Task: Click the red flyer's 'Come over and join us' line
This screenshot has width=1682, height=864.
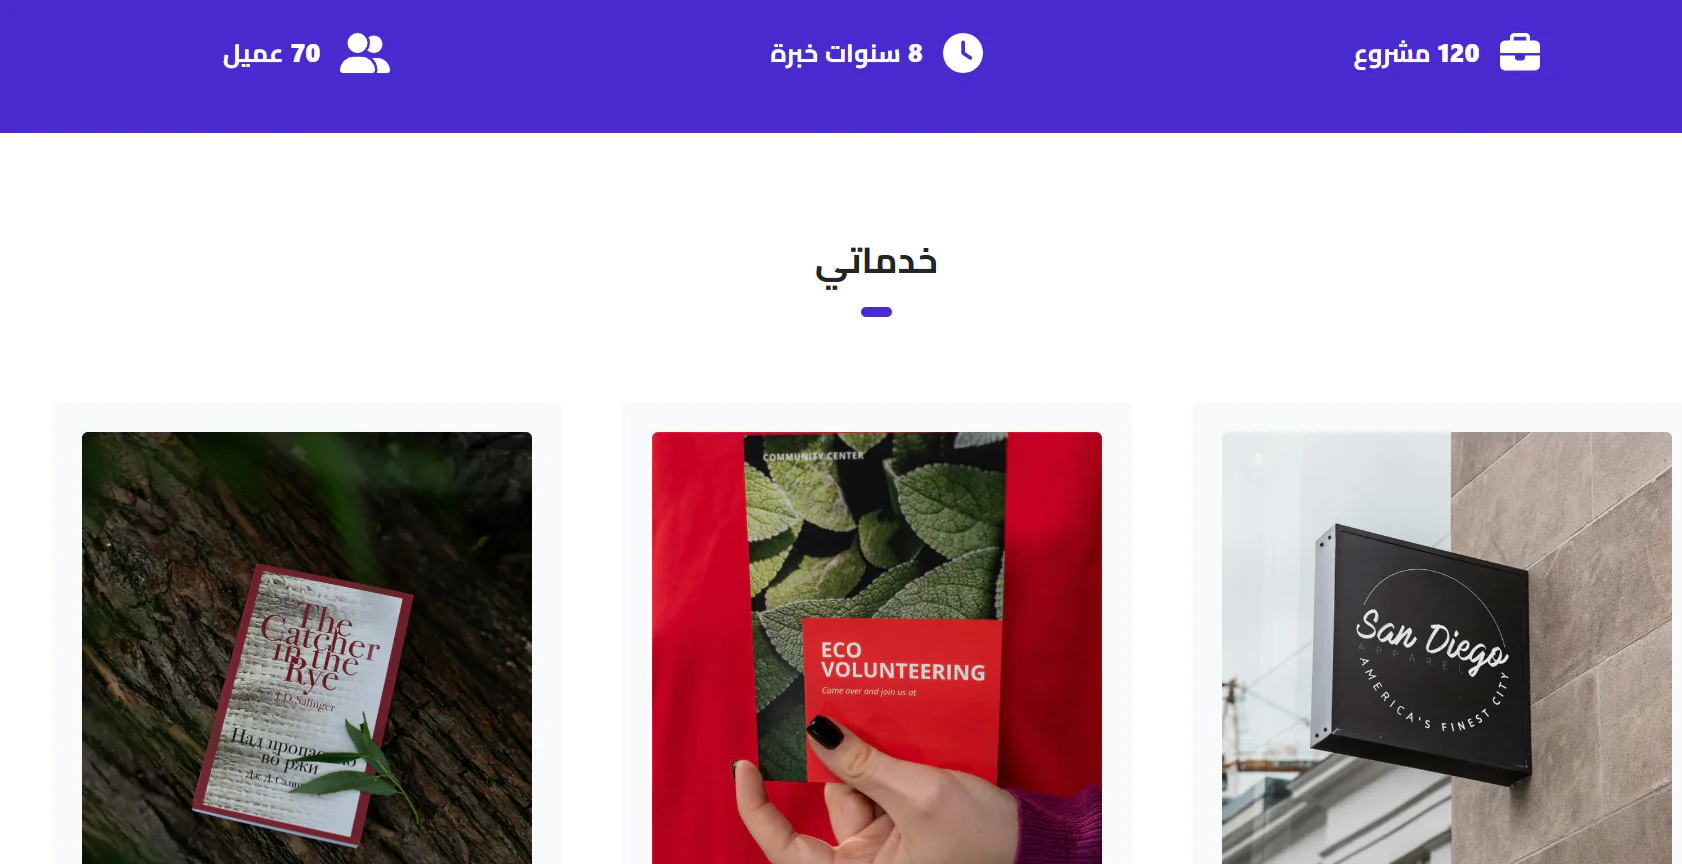Action: (869, 691)
